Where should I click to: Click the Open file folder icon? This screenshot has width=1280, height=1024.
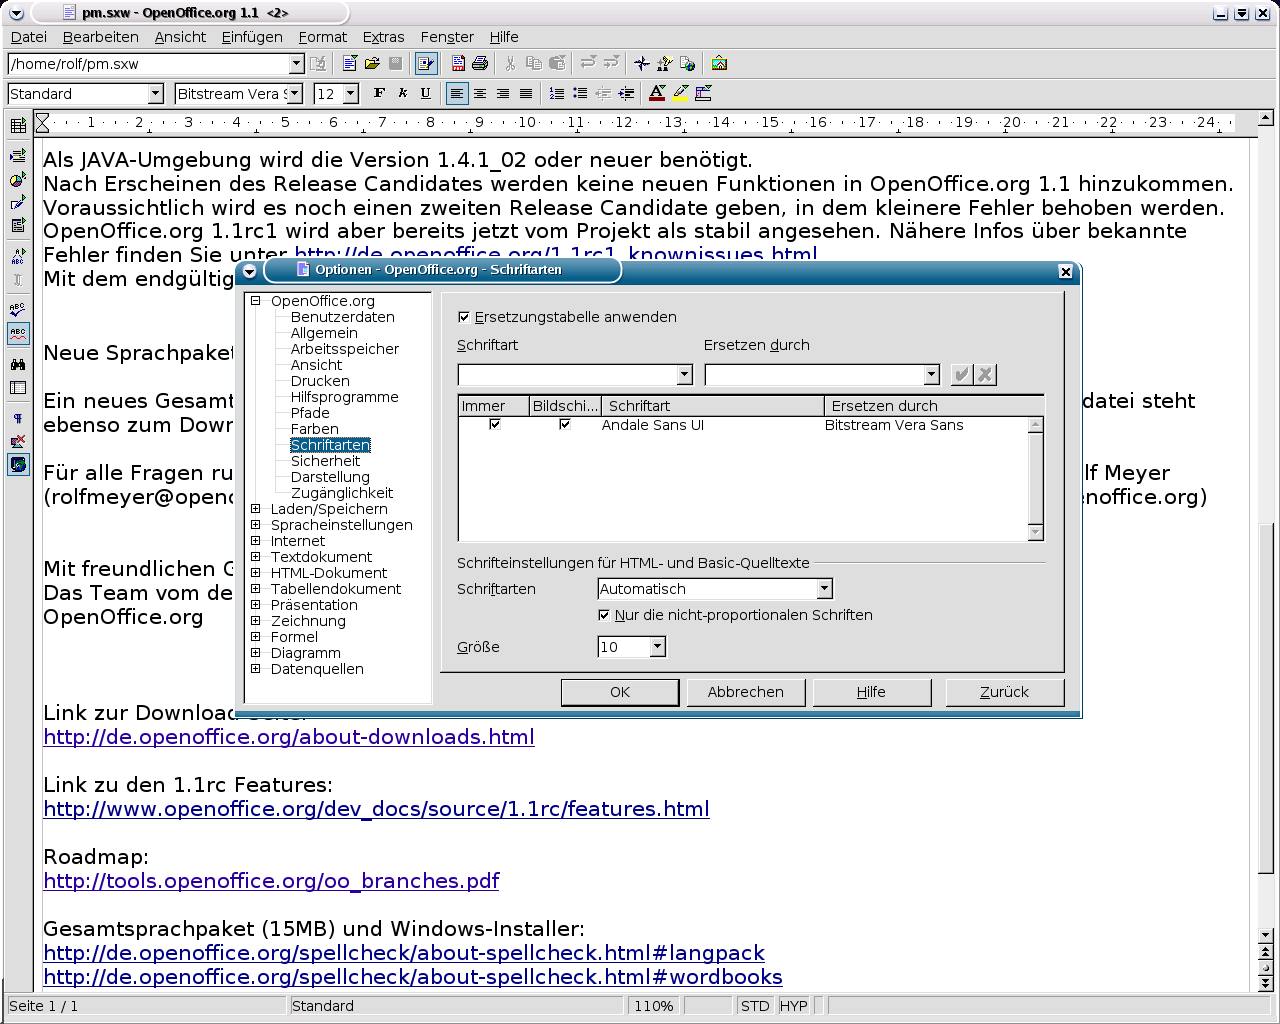coord(372,63)
